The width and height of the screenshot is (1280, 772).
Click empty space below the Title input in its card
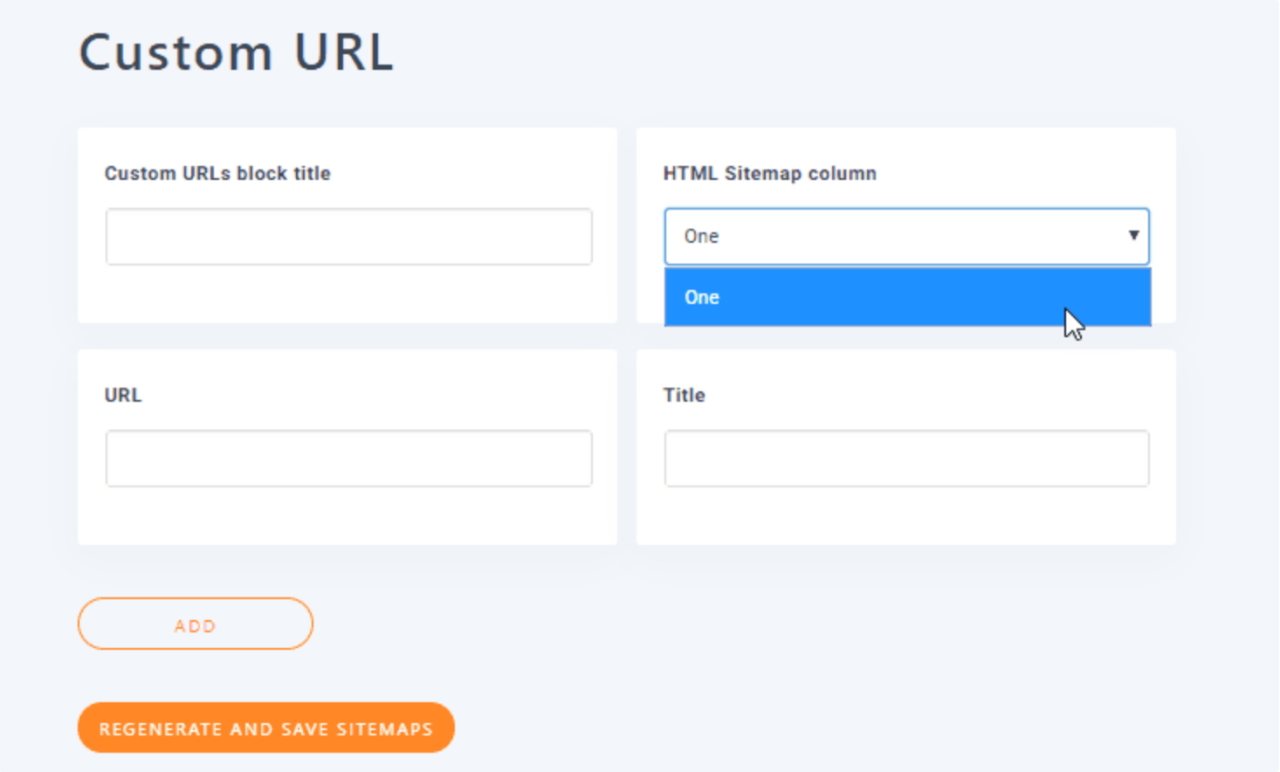click(906, 517)
